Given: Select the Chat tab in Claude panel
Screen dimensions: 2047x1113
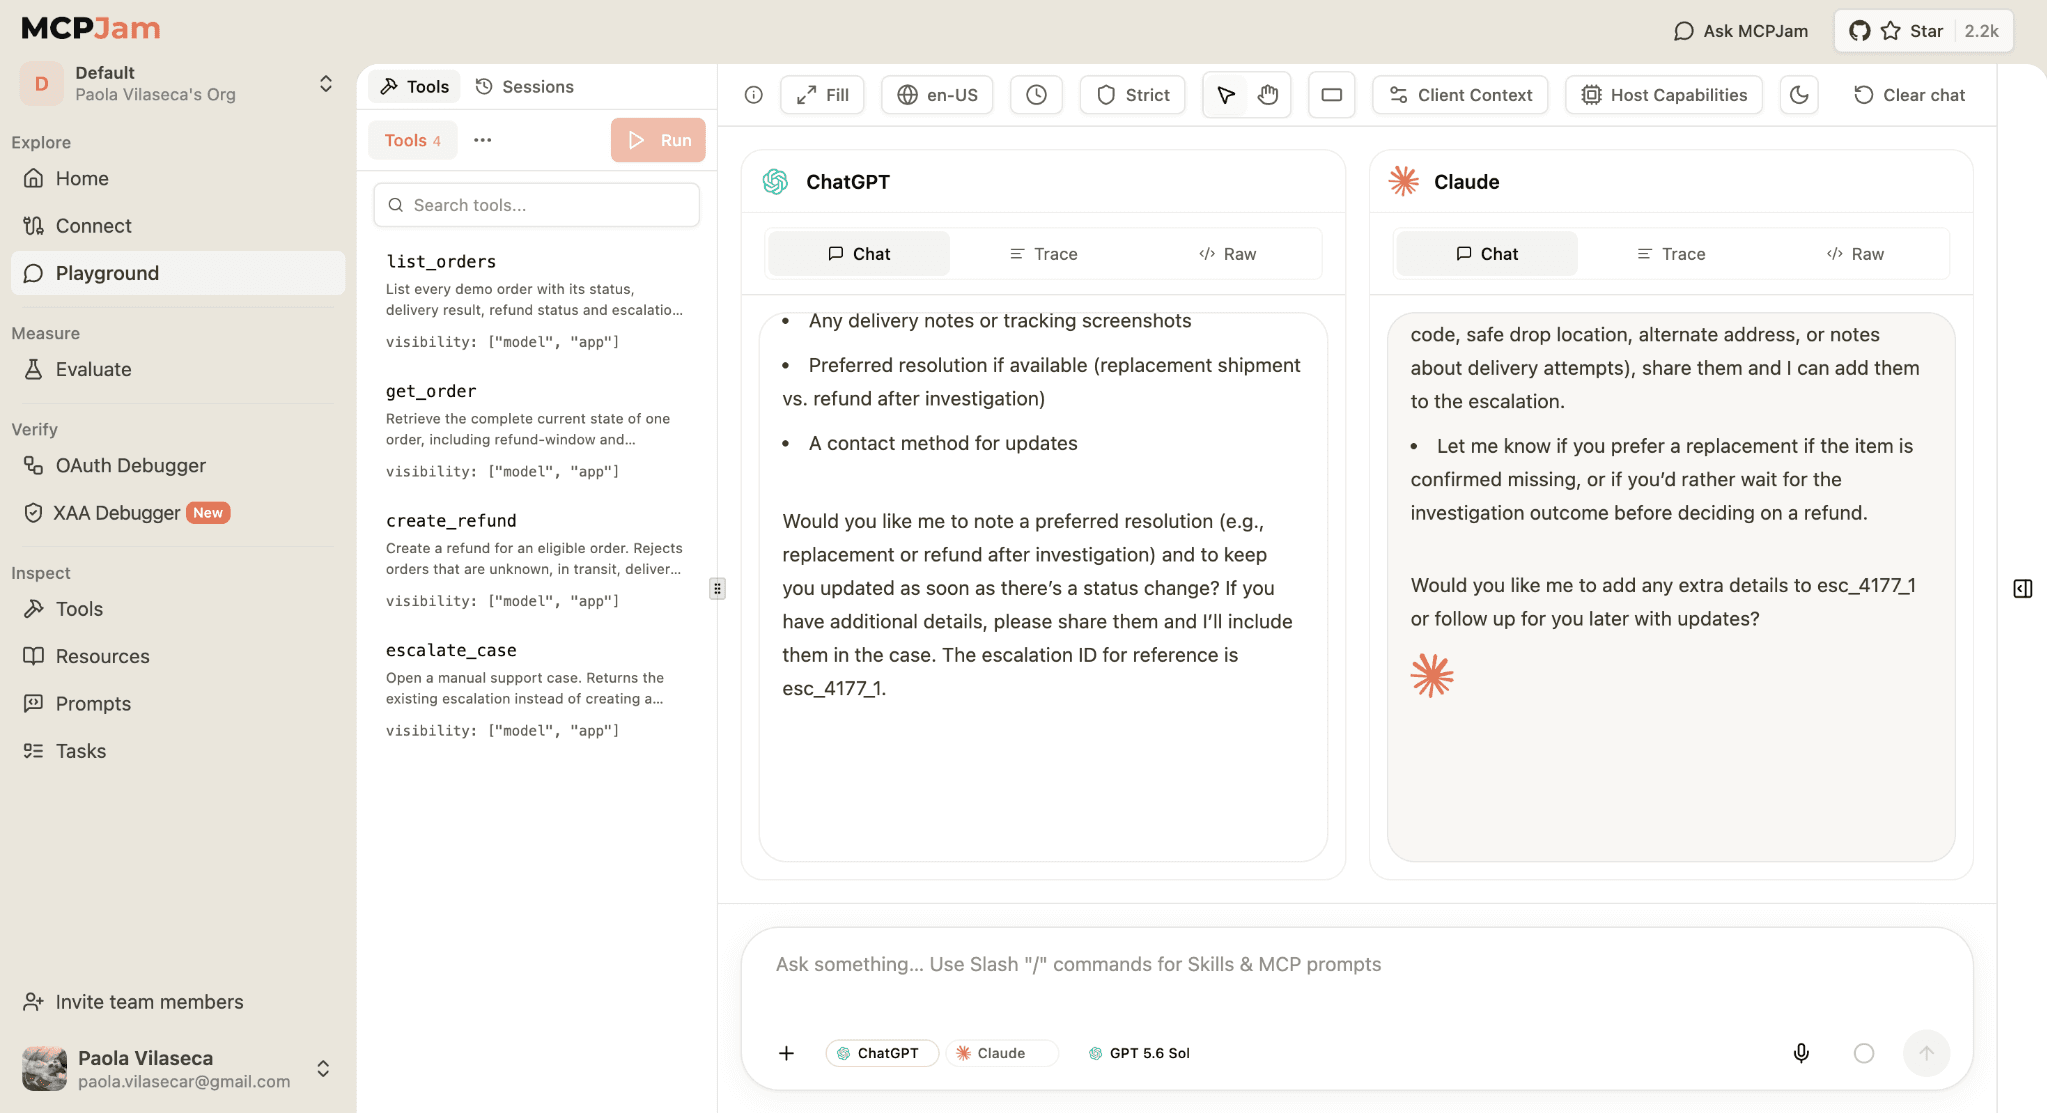Looking at the screenshot, I should click(1487, 254).
